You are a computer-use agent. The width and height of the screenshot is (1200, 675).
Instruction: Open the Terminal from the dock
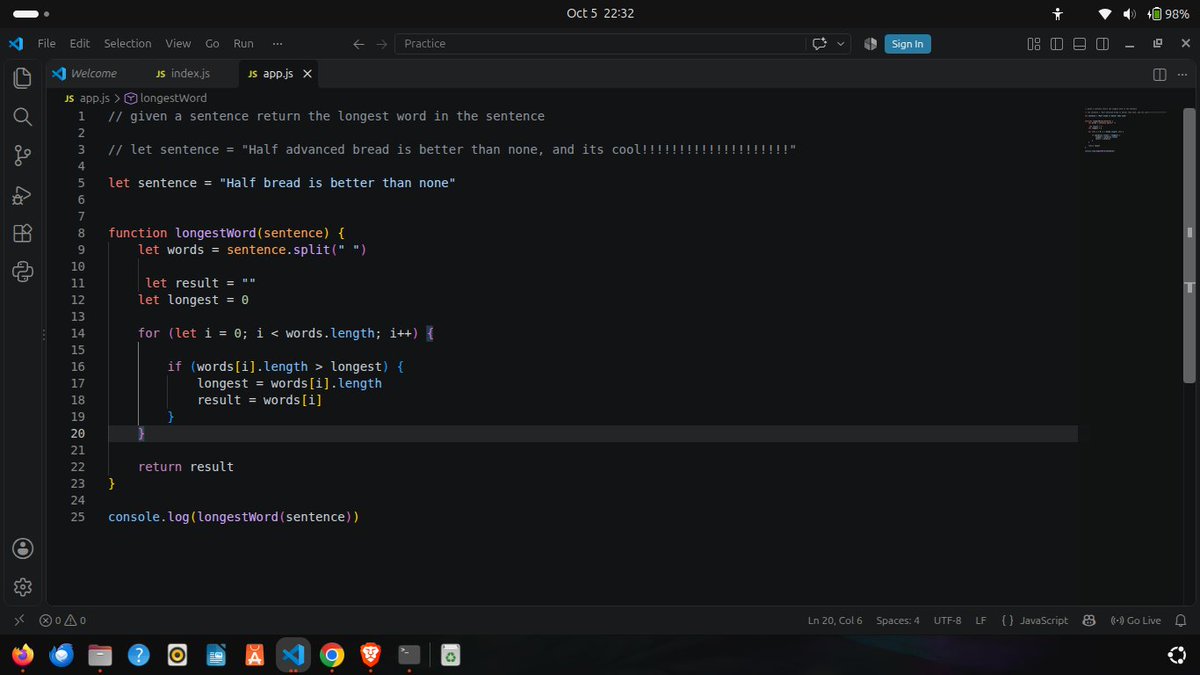click(x=409, y=654)
